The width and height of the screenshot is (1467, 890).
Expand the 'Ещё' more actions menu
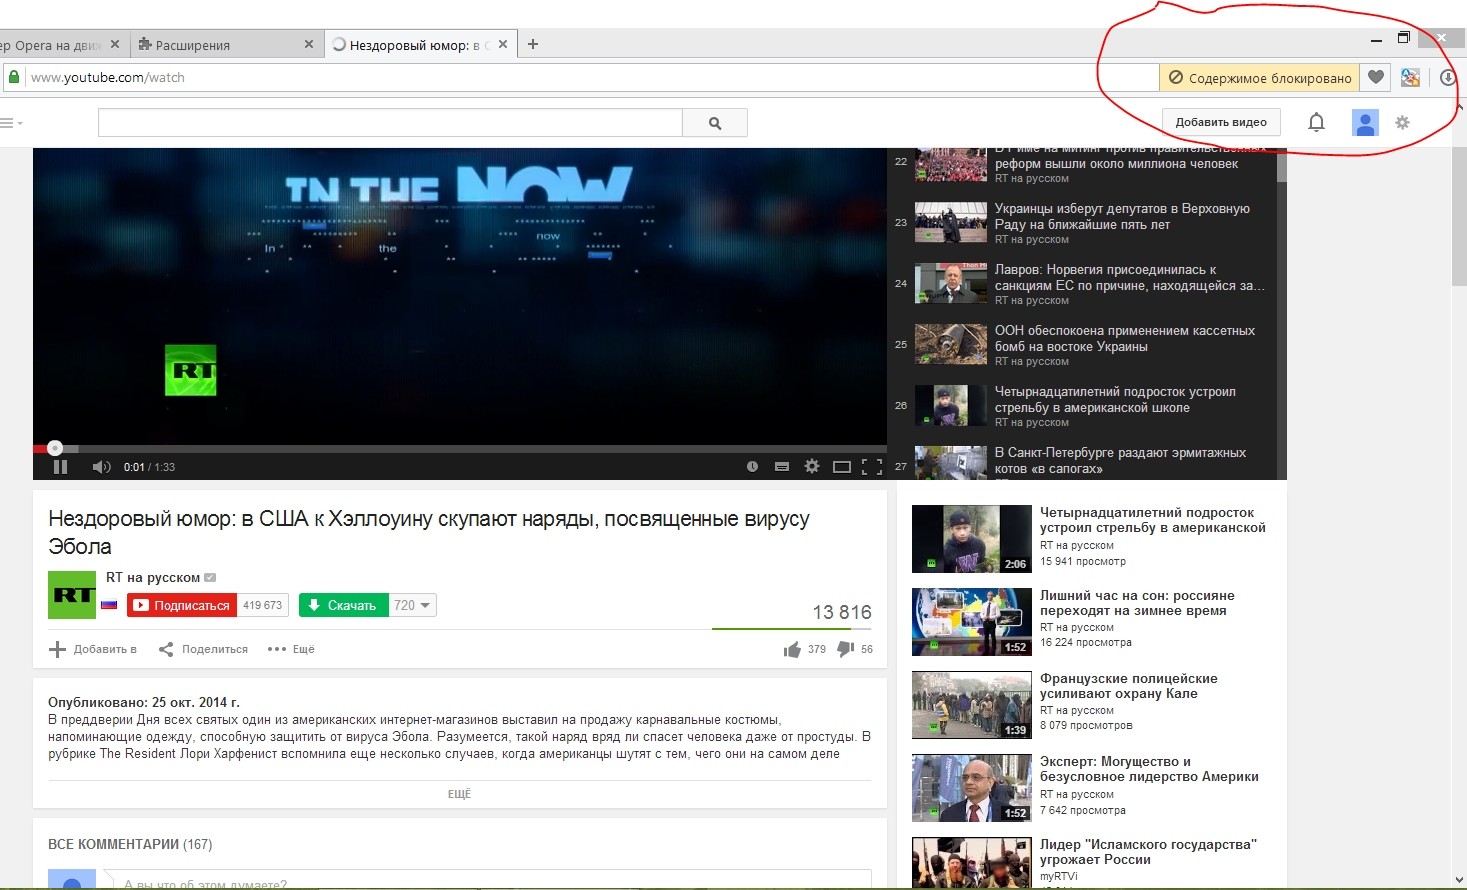point(291,649)
